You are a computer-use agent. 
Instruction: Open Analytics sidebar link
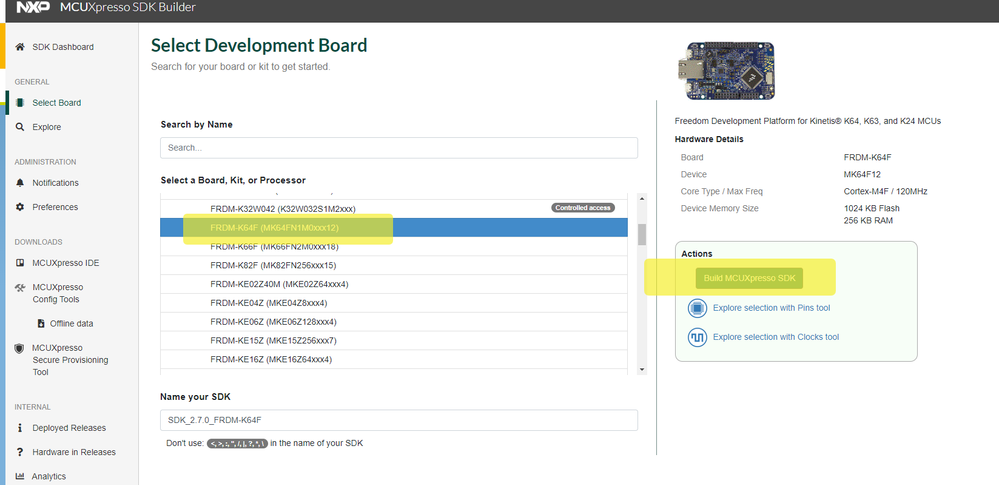49,476
